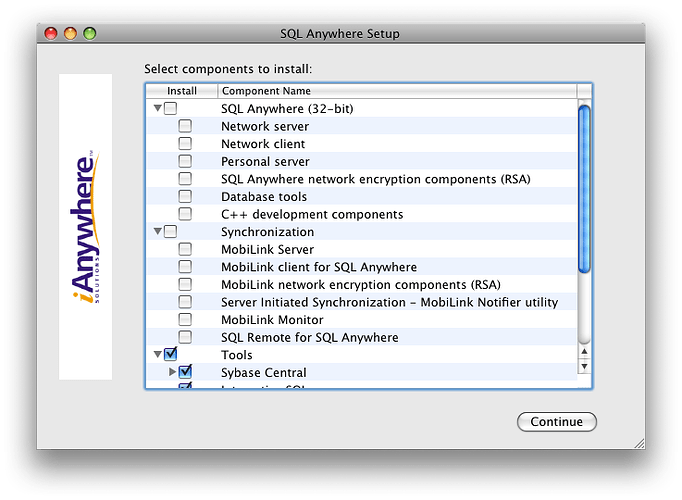Tick the MobiLink Server checkbox
Image resolution: width=682 pixels, height=500 pixels.
point(185,249)
